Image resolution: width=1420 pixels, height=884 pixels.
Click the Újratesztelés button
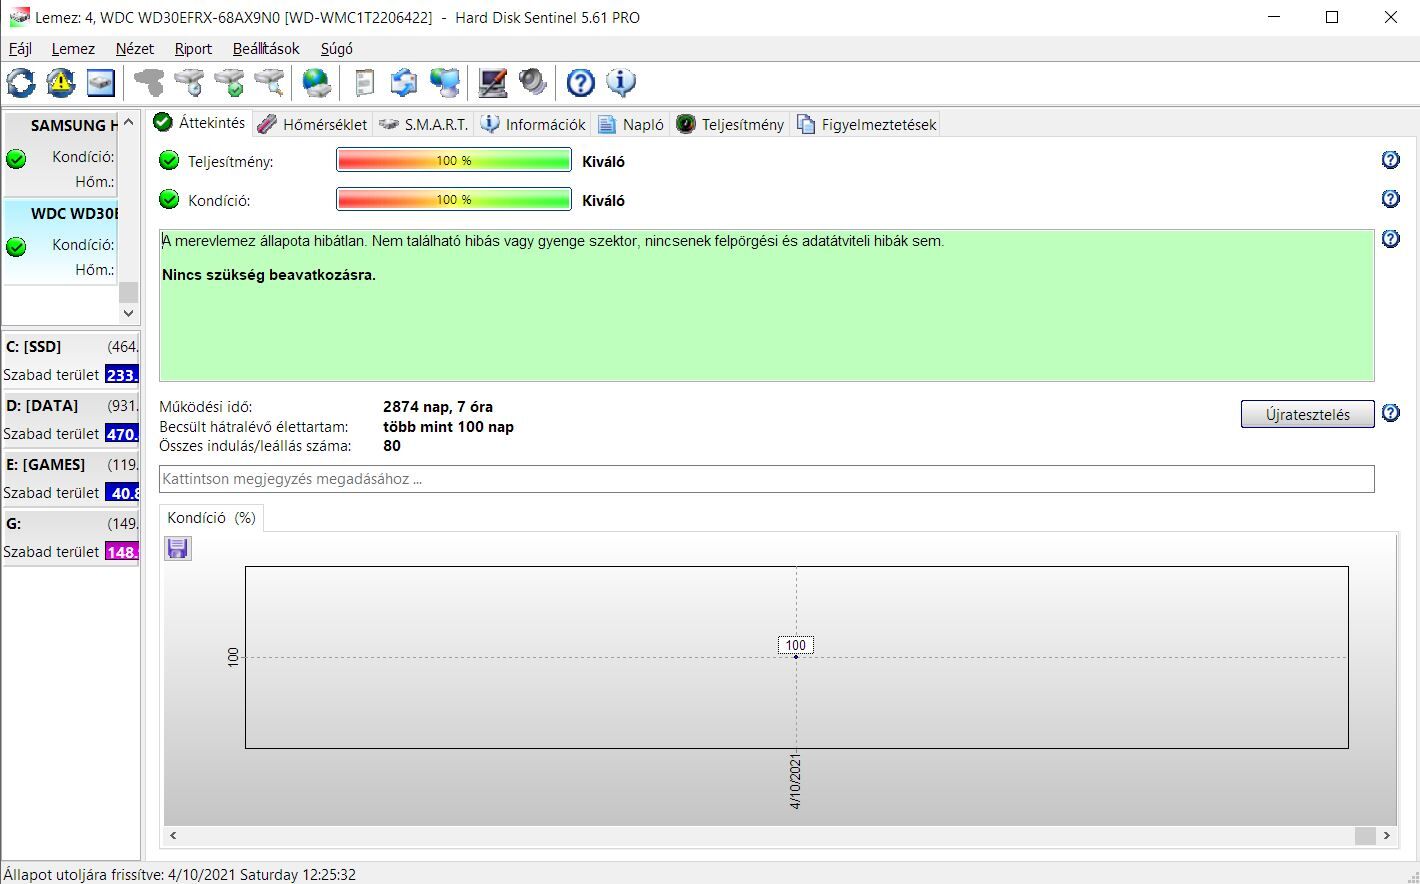coord(1307,414)
